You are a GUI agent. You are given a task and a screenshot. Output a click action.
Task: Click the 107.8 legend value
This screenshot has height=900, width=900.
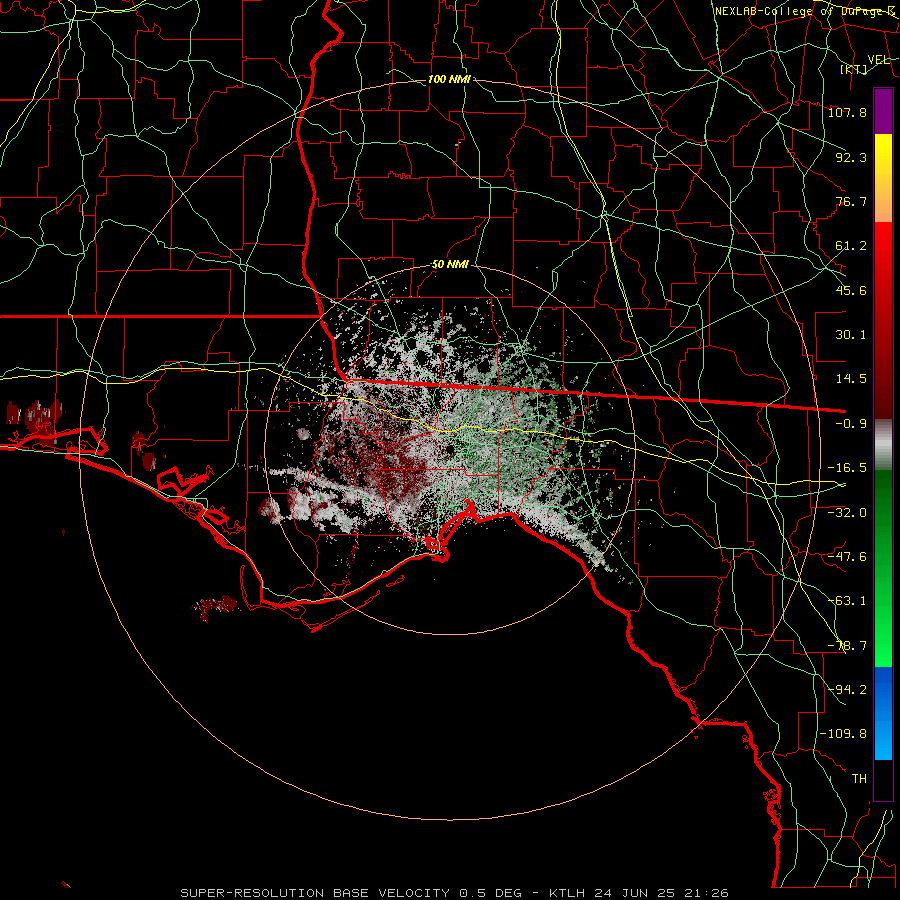[847, 112]
